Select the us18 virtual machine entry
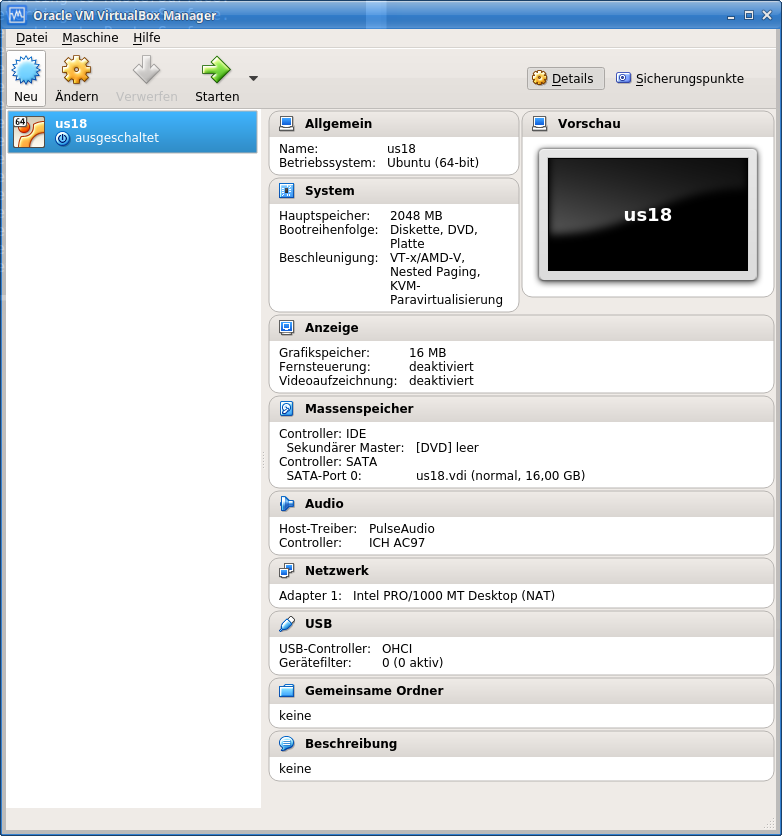This screenshot has width=782, height=836. [132, 131]
